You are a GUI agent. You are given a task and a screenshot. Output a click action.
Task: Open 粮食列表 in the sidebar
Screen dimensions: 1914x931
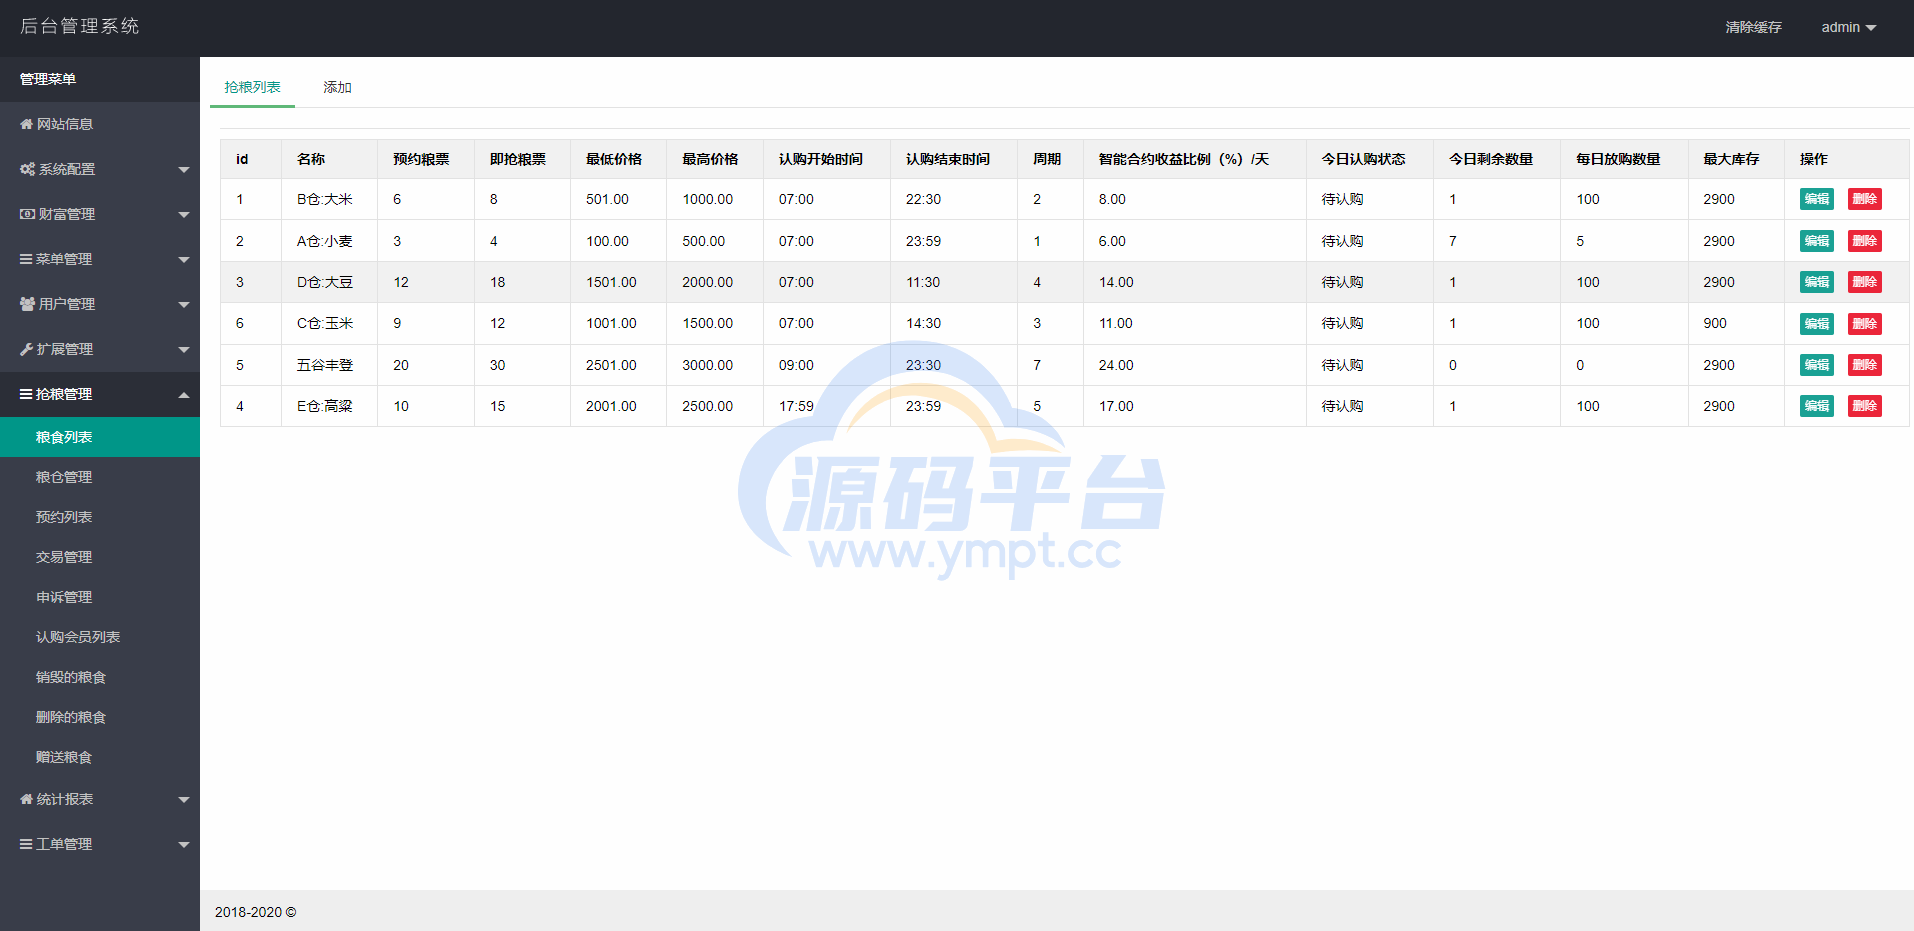[x=100, y=437]
